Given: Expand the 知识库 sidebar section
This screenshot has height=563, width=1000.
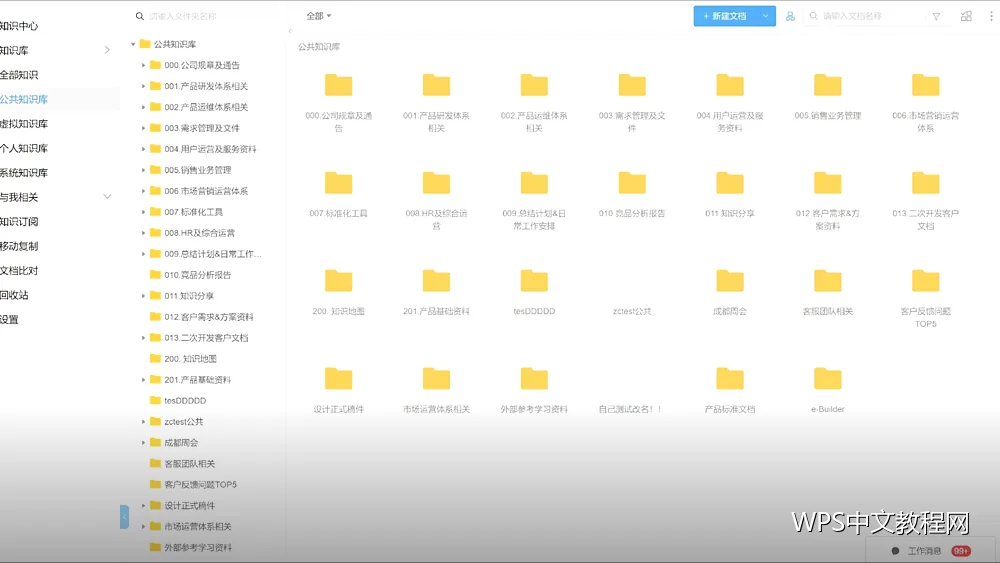Looking at the screenshot, I should pyautogui.click(x=107, y=50).
